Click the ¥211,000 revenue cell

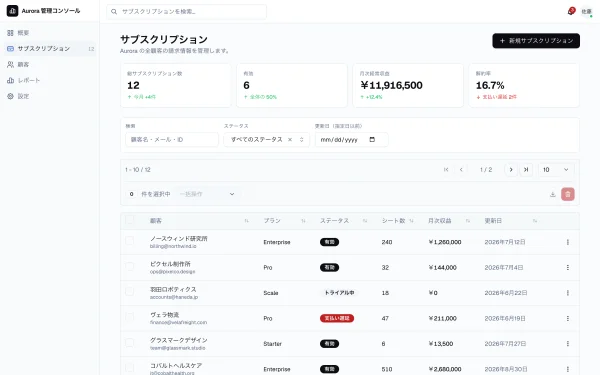click(x=442, y=318)
